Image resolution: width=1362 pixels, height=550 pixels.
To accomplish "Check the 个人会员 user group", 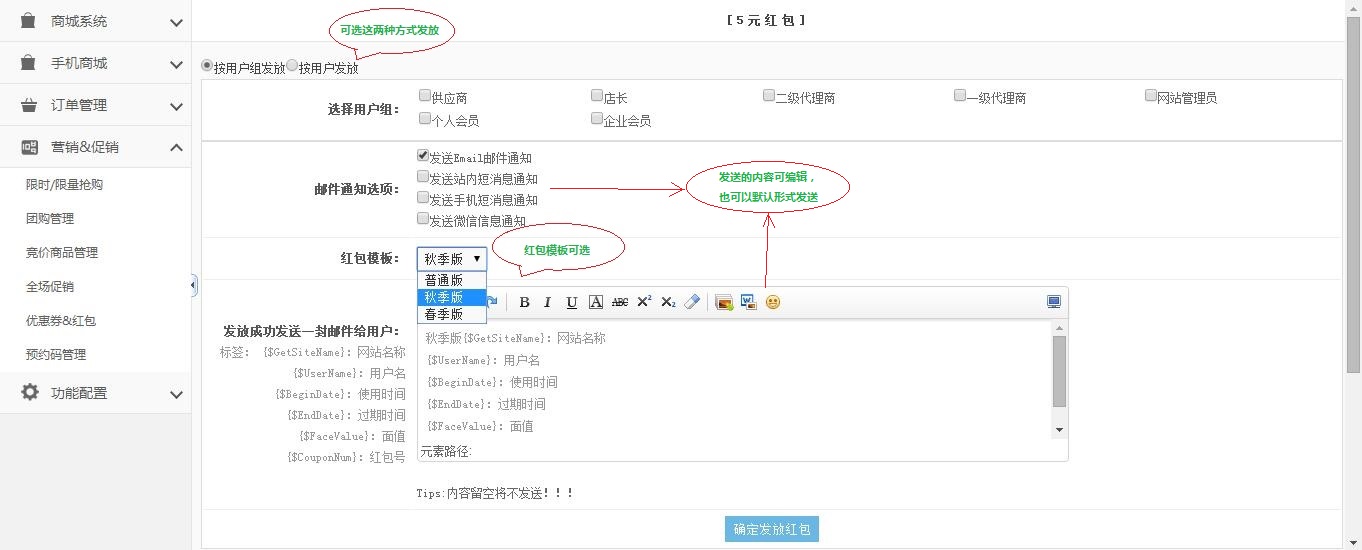I will pos(425,119).
